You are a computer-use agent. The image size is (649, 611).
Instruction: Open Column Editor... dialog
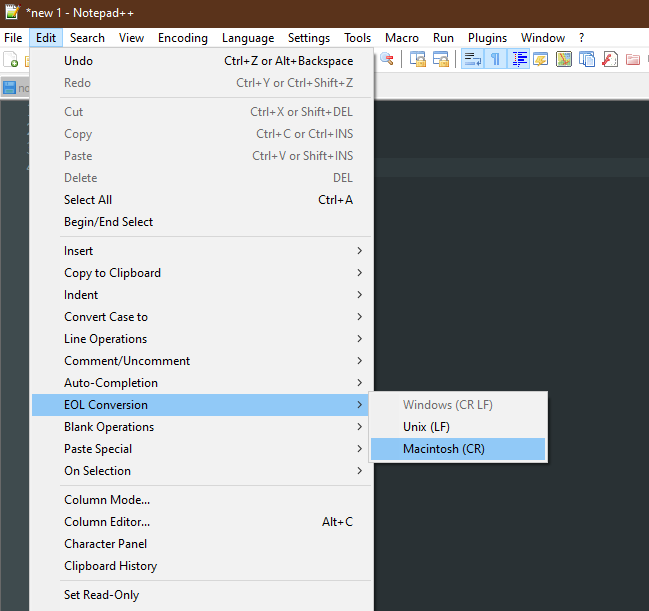[202, 522]
